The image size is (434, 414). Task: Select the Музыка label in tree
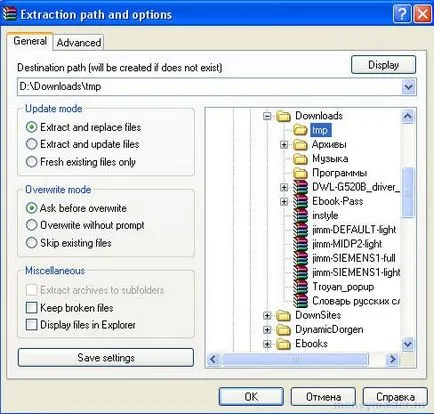330,159
